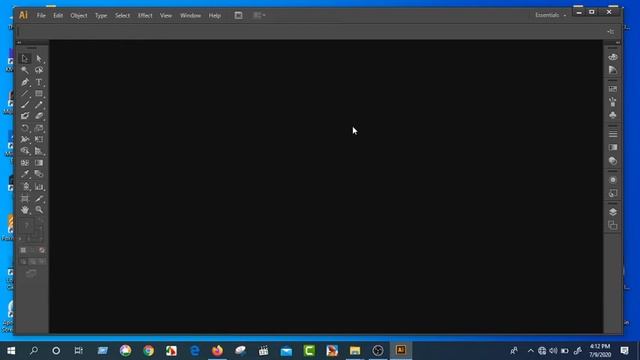
Task: Select the Paintbrush tool
Action: (25, 105)
